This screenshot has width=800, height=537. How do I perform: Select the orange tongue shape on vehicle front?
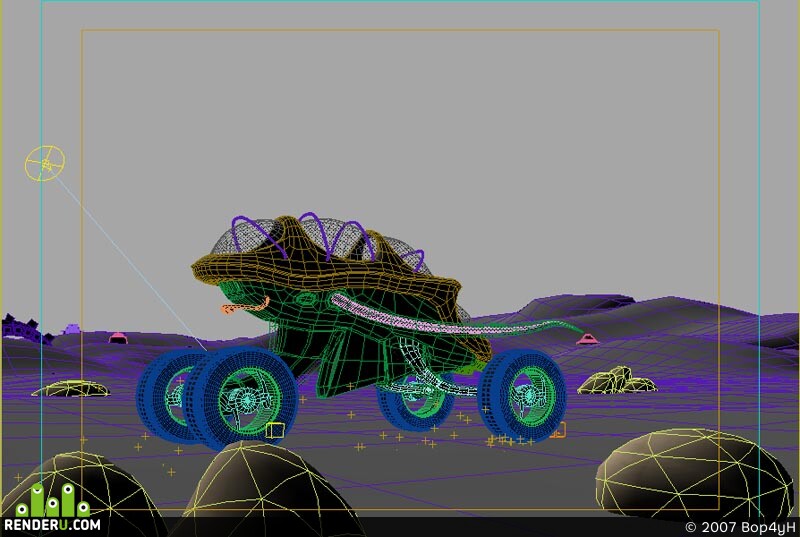(x=244, y=305)
